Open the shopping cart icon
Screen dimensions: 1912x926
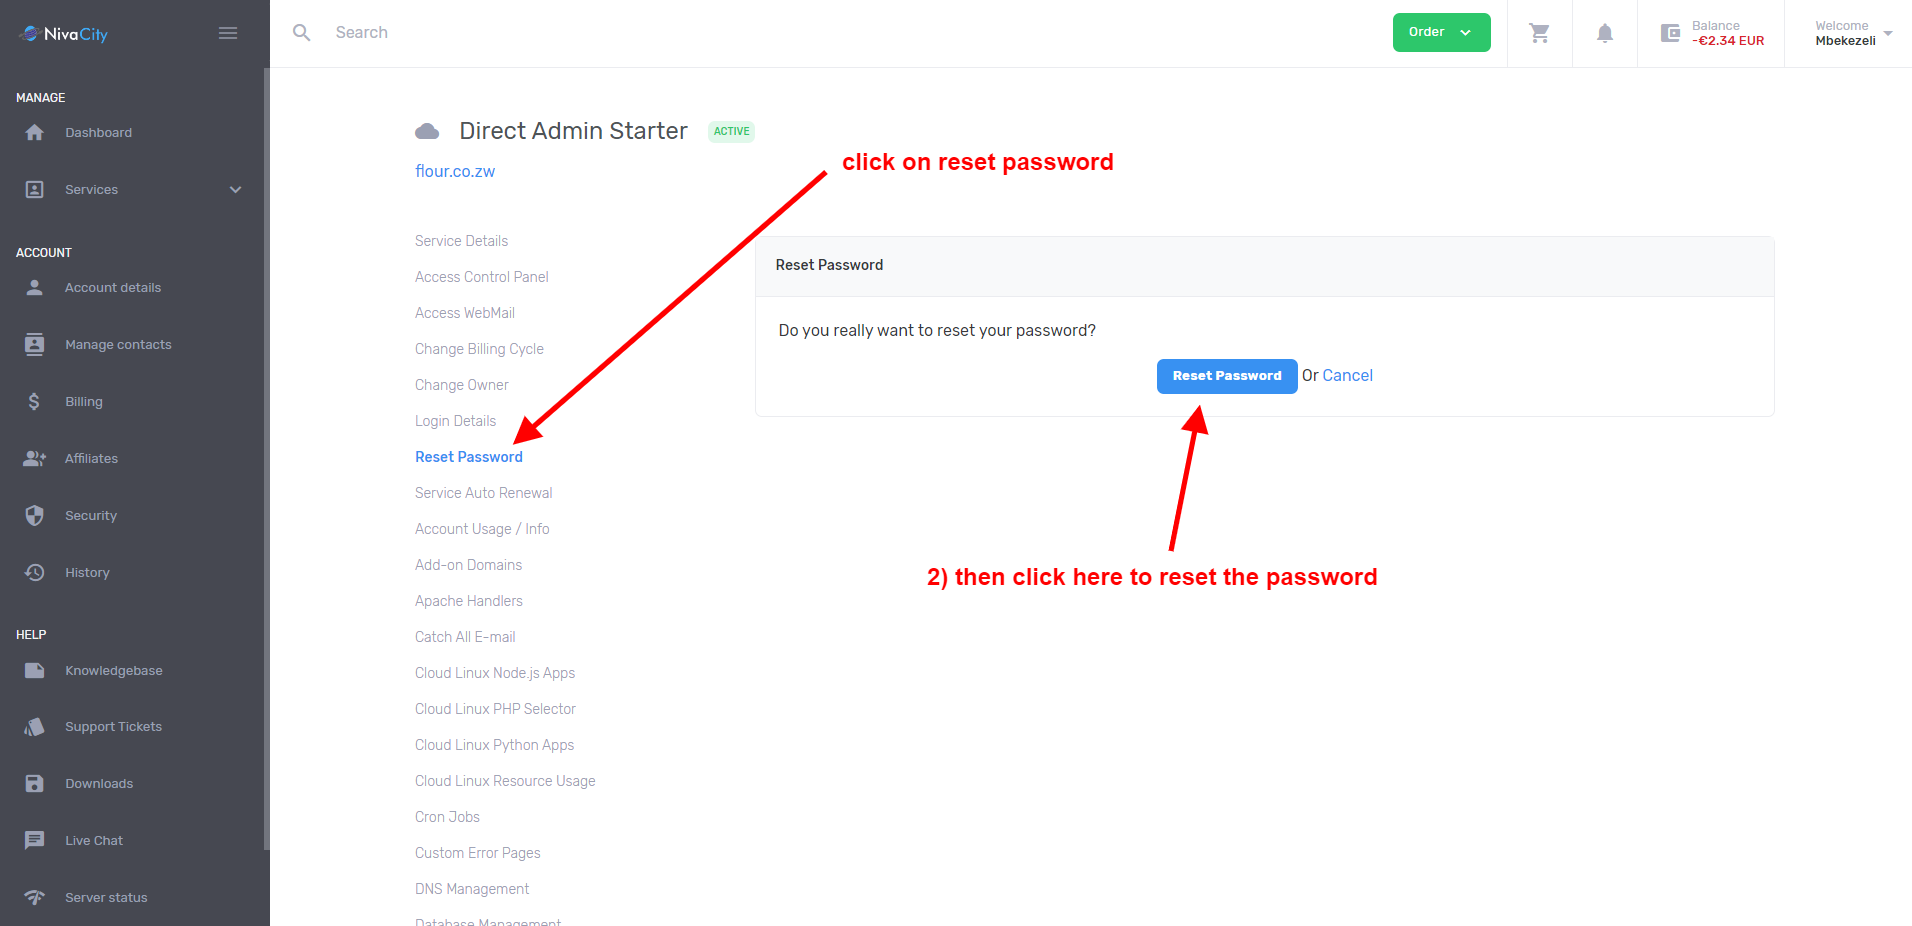(x=1539, y=33)
